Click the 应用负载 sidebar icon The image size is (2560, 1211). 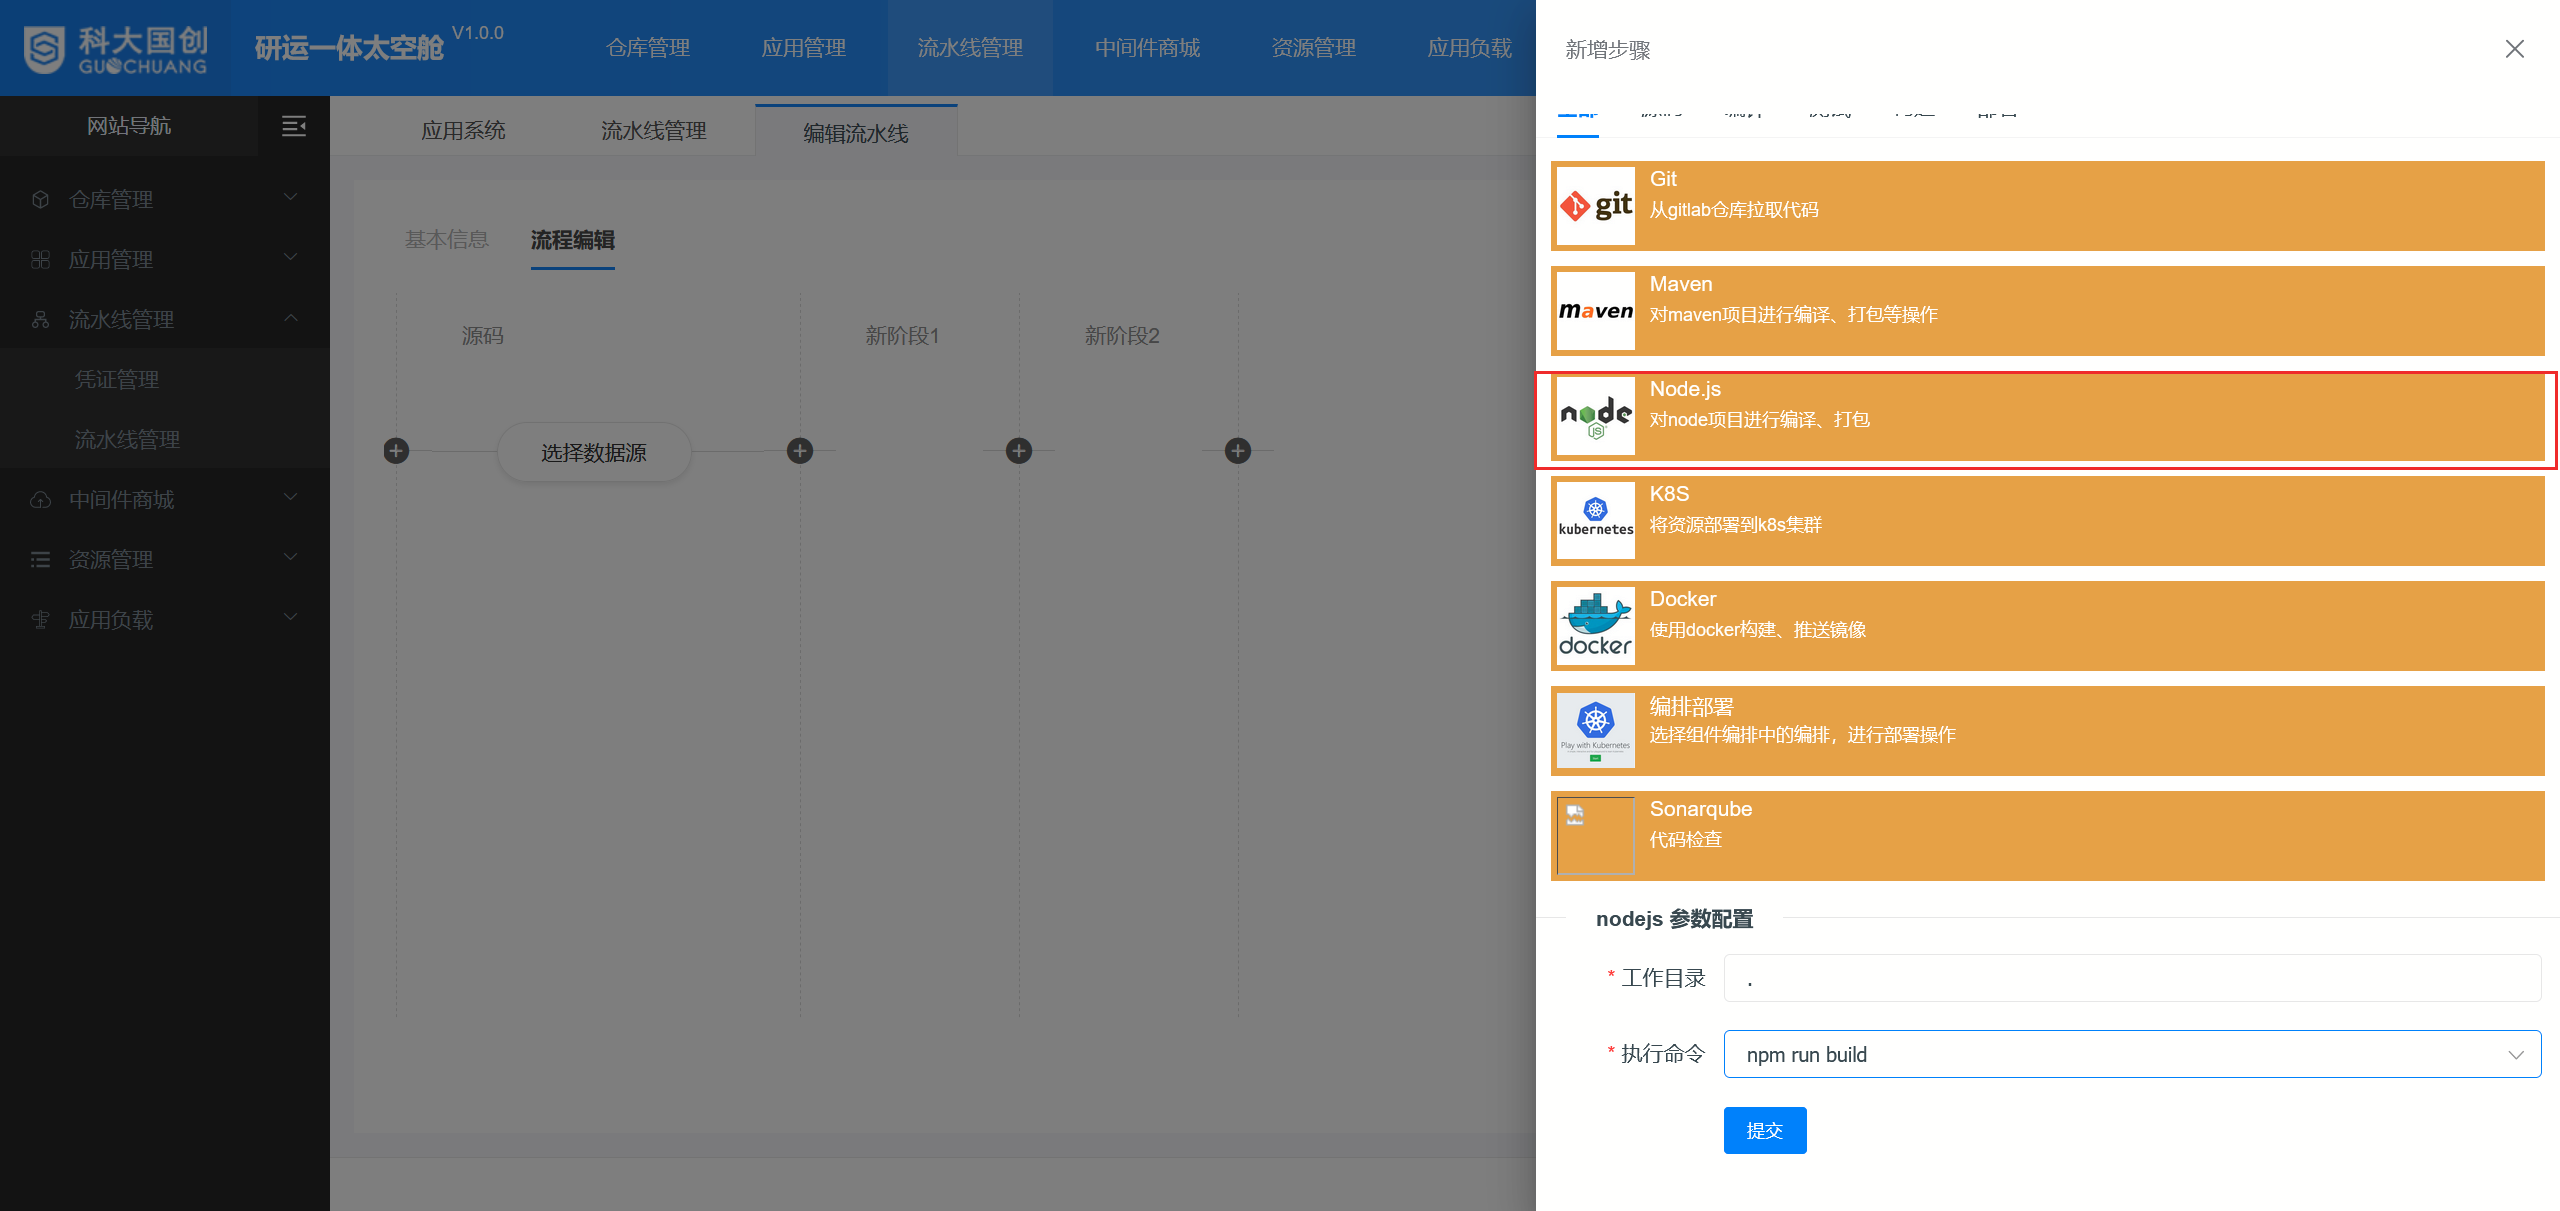pos(40,619)
